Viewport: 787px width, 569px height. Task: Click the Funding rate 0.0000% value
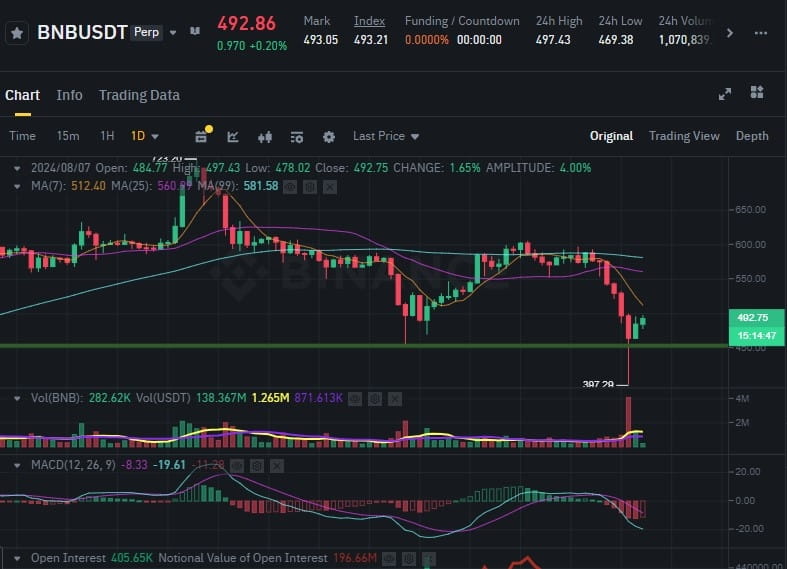tap(427, 40)
